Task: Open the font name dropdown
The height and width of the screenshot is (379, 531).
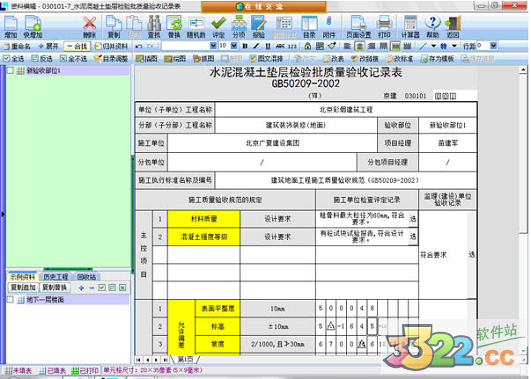Action: coord(213,45)
